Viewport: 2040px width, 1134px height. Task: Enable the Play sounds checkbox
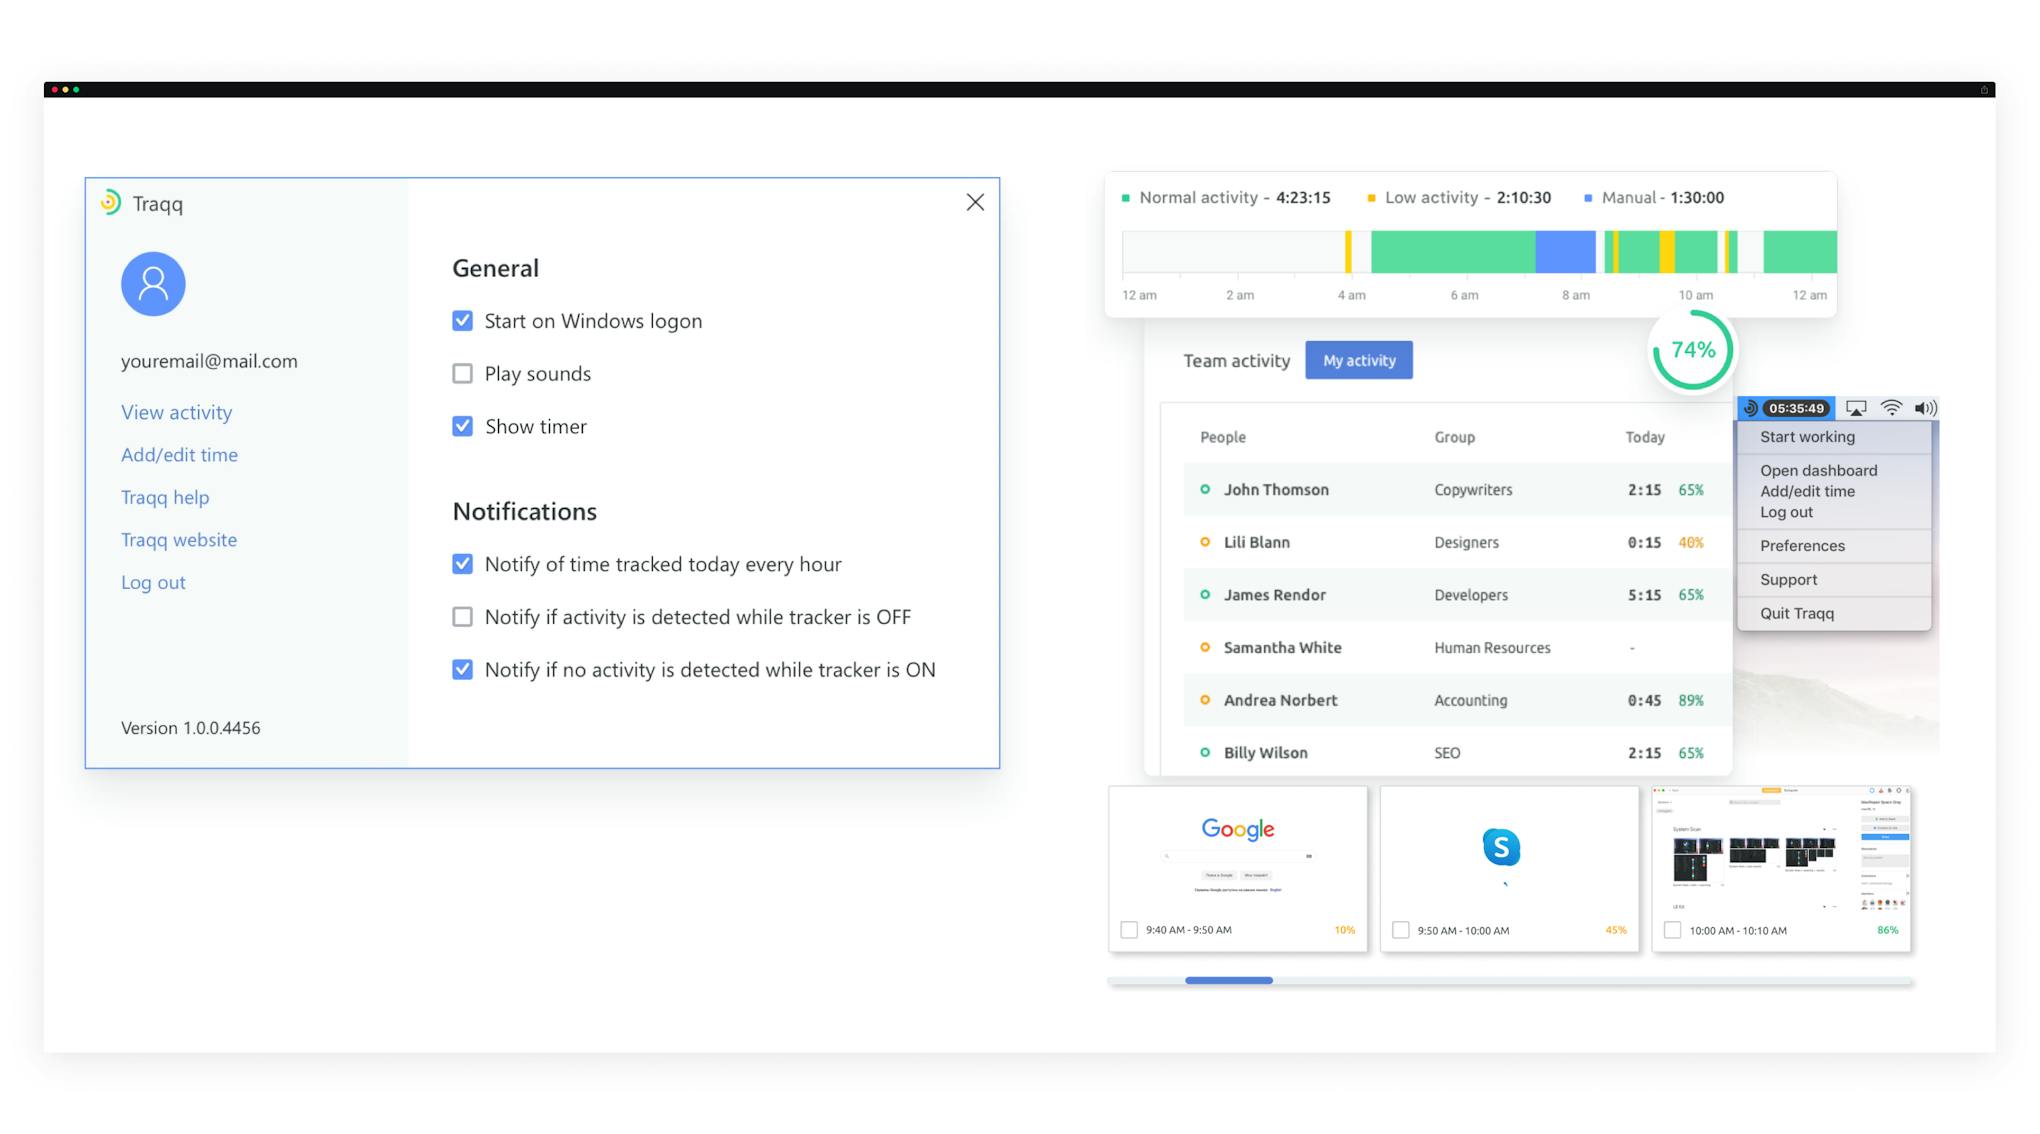click(x=462, y=374)
